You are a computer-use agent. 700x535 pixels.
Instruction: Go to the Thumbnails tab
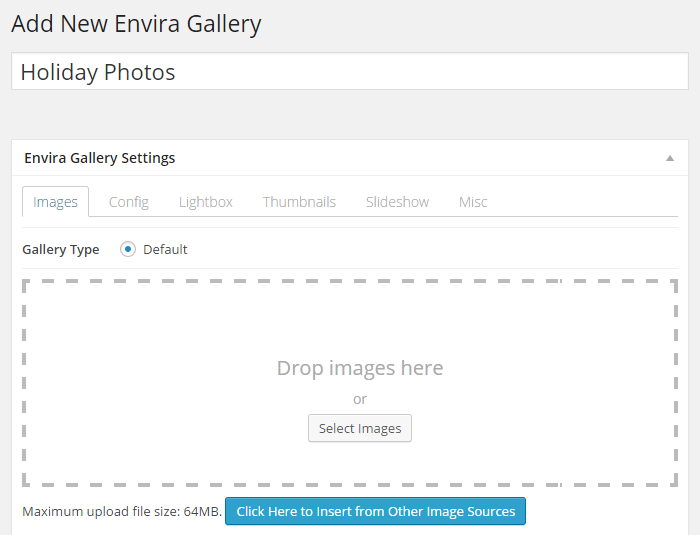click(x=299, y=202)
